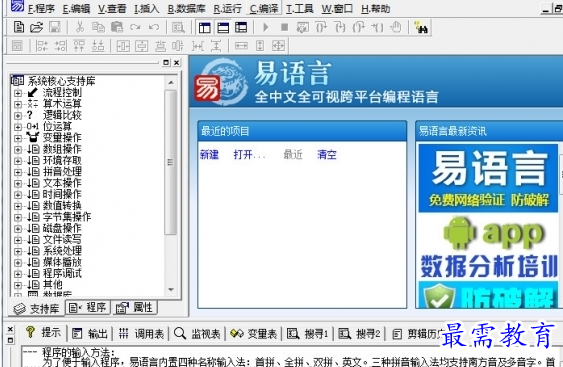563x367 pixels.
Task: Select the 媒体播放 tree item
Action: (x=62, y=262)
